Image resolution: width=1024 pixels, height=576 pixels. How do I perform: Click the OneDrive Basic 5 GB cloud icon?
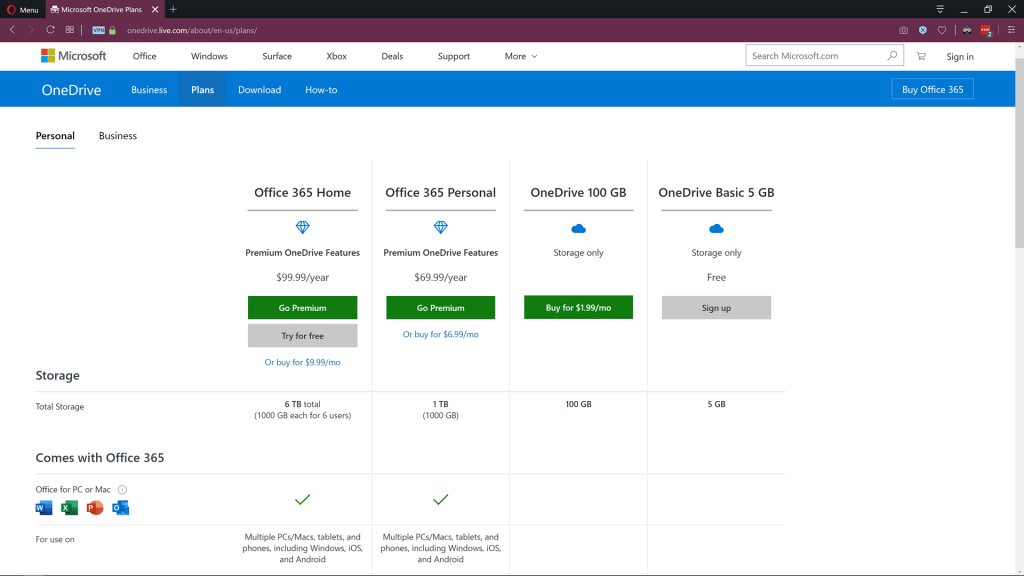[716, 229]
